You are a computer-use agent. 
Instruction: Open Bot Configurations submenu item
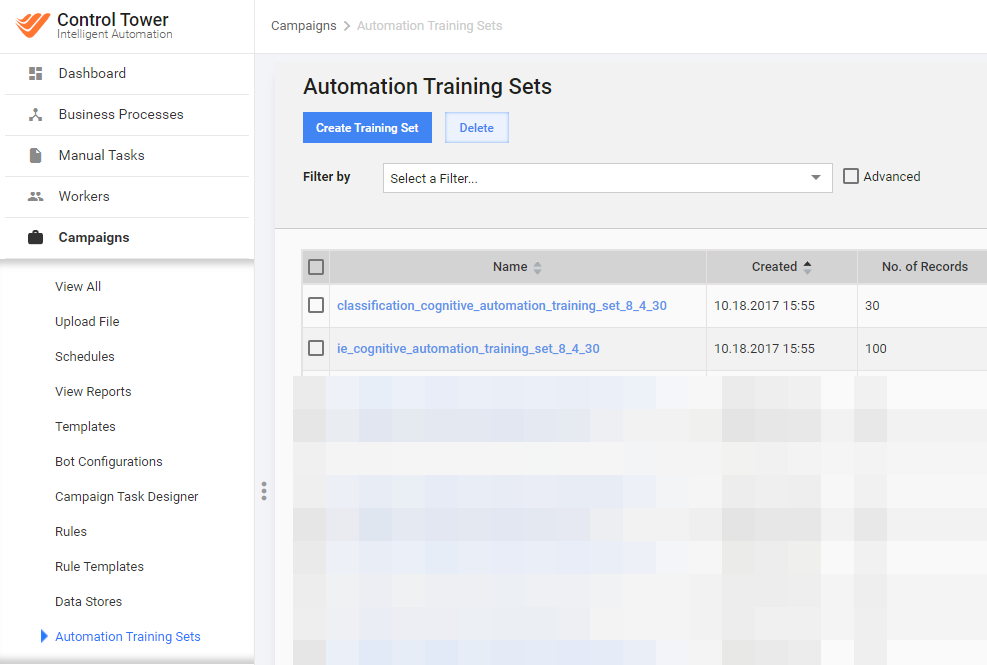[x=108, y=462]
